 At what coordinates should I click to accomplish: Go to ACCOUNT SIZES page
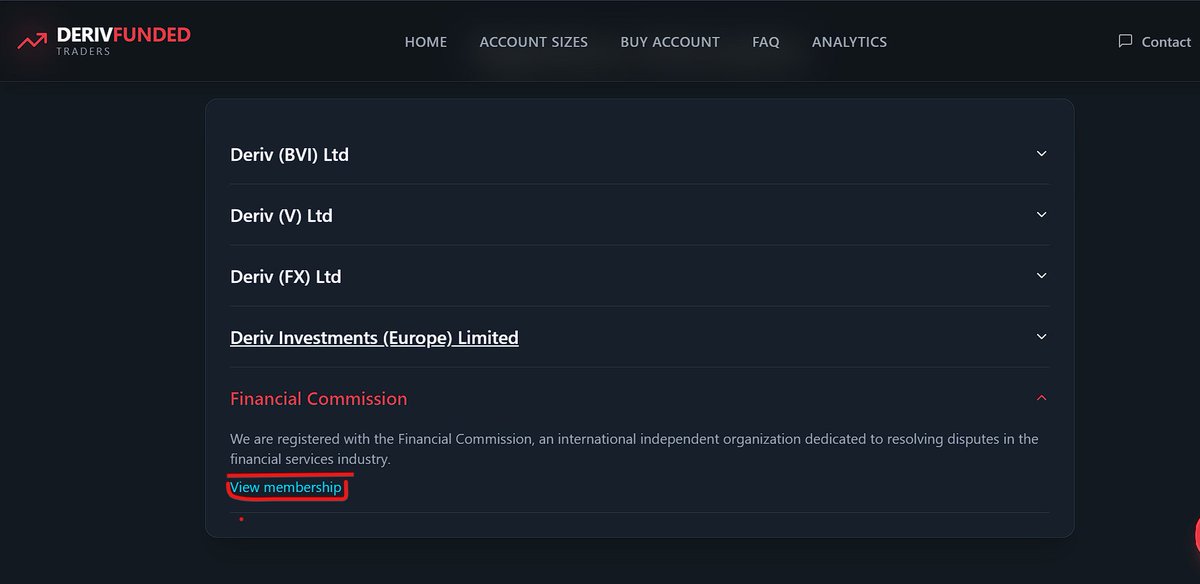534,42
